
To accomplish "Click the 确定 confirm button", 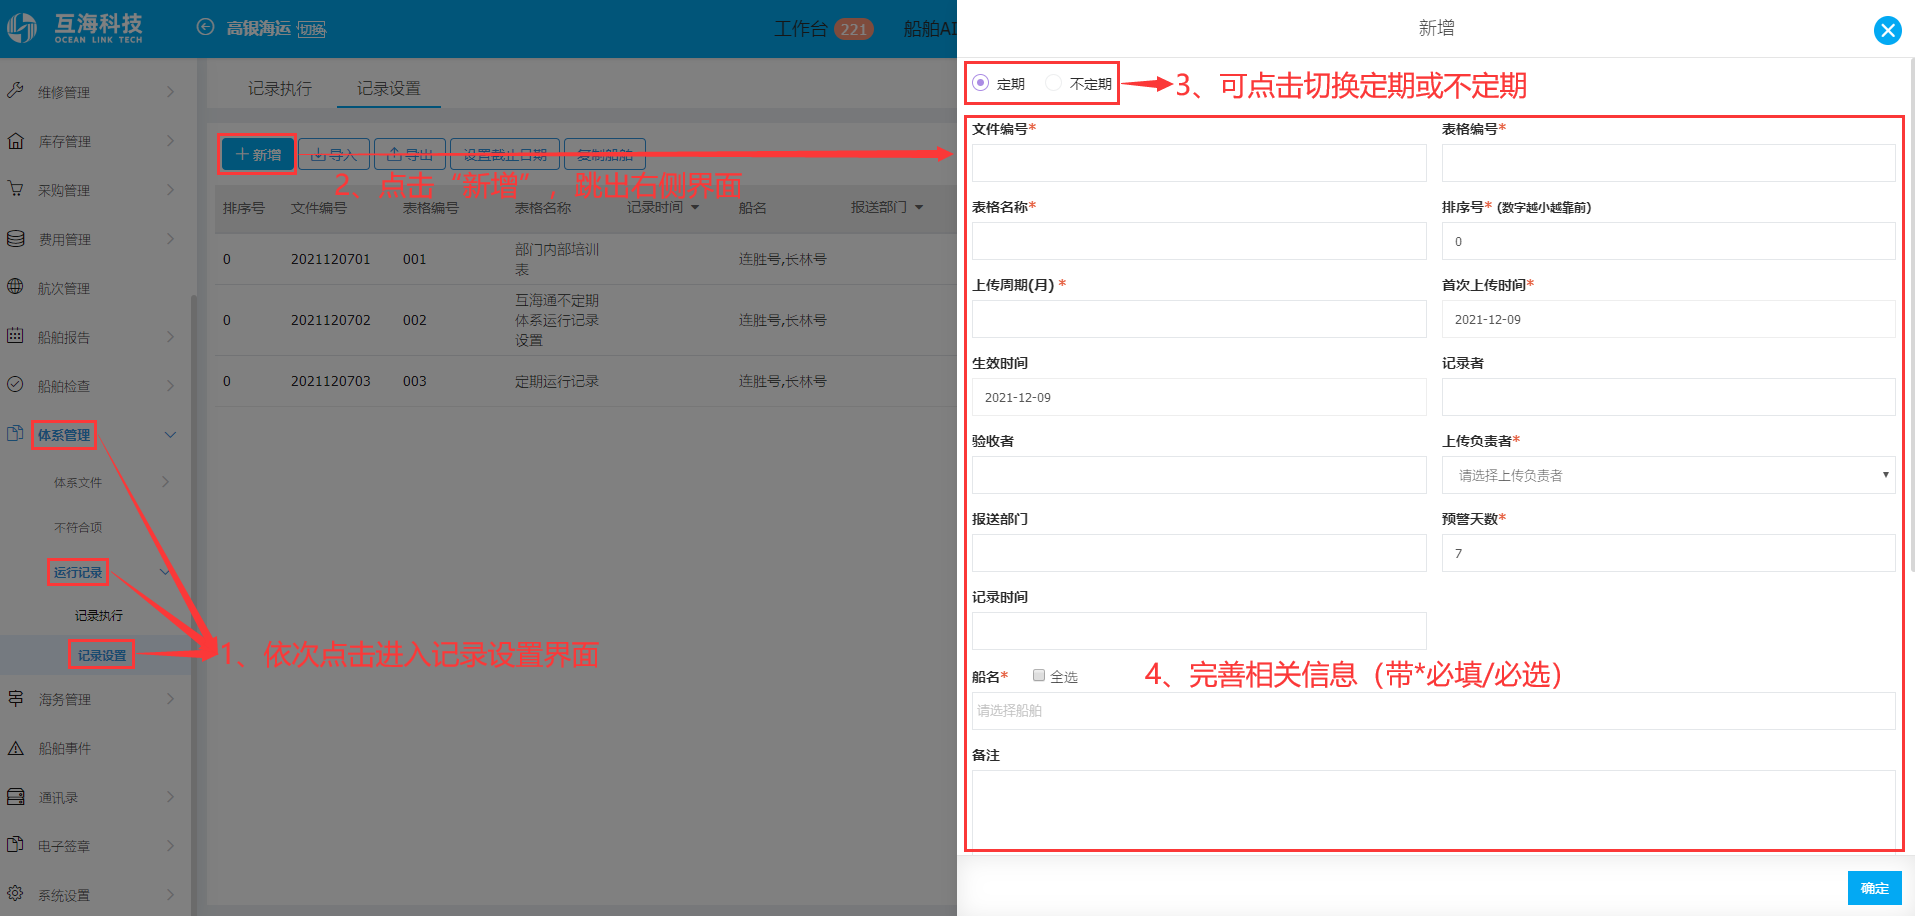I will click(1875, 888).
